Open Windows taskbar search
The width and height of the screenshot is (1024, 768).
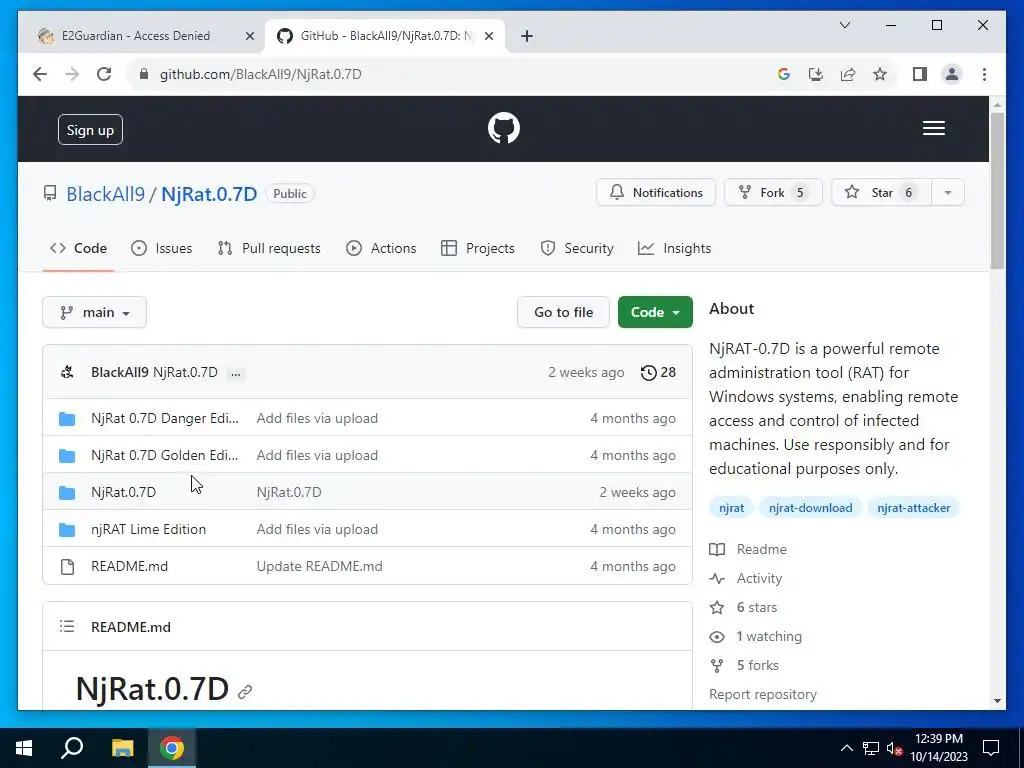tap(72, 748)
